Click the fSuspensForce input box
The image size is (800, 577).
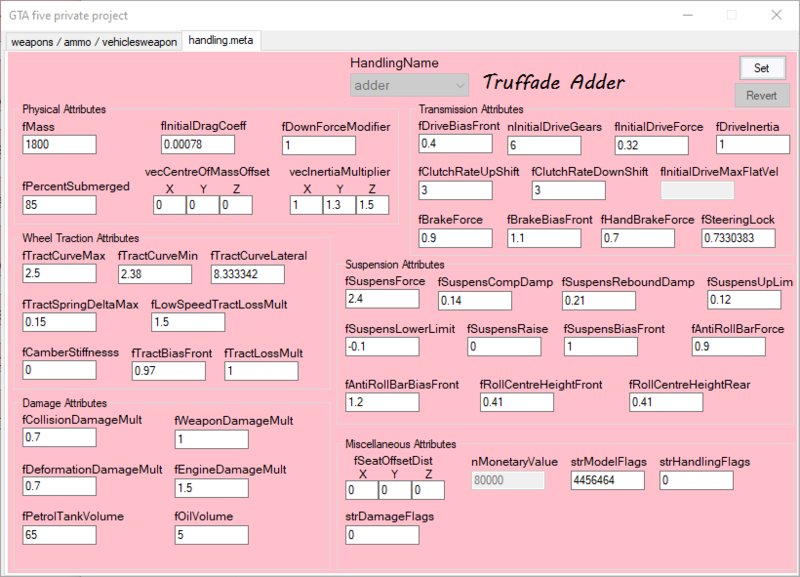[x=381, y=299]
